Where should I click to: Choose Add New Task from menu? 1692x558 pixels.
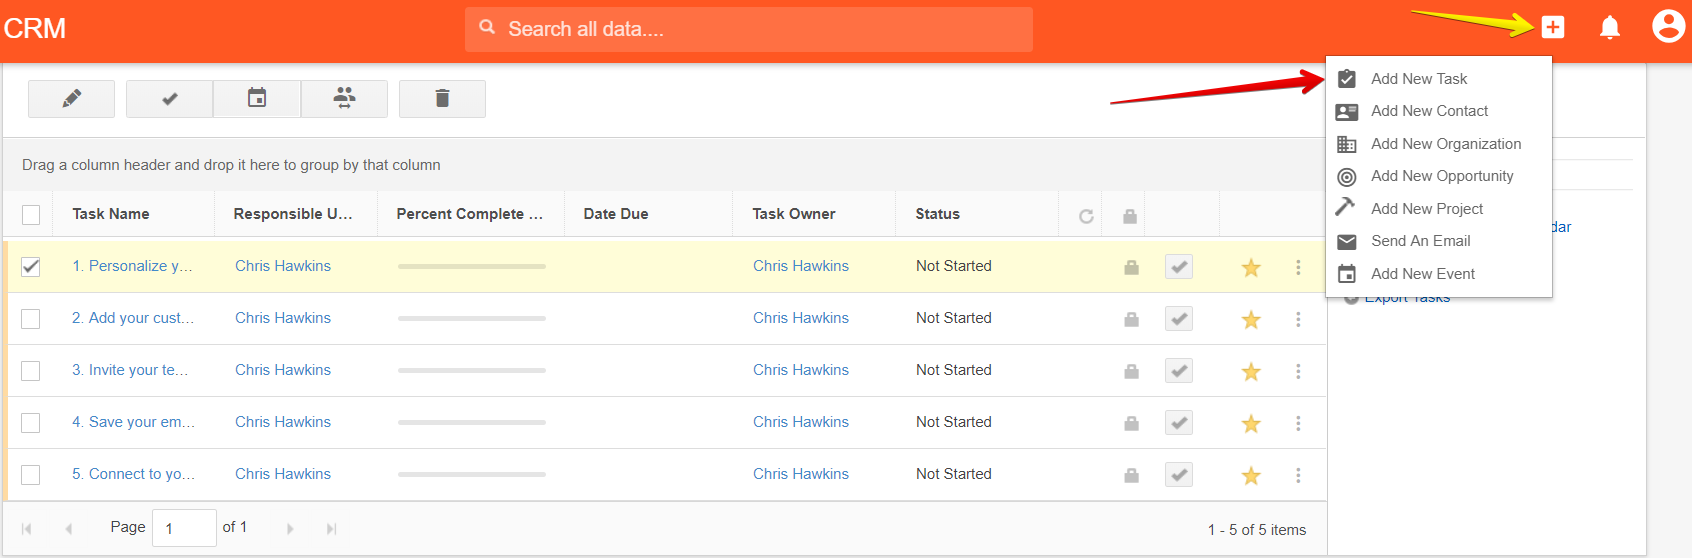pyautogui.click(x=1439, y=79)
